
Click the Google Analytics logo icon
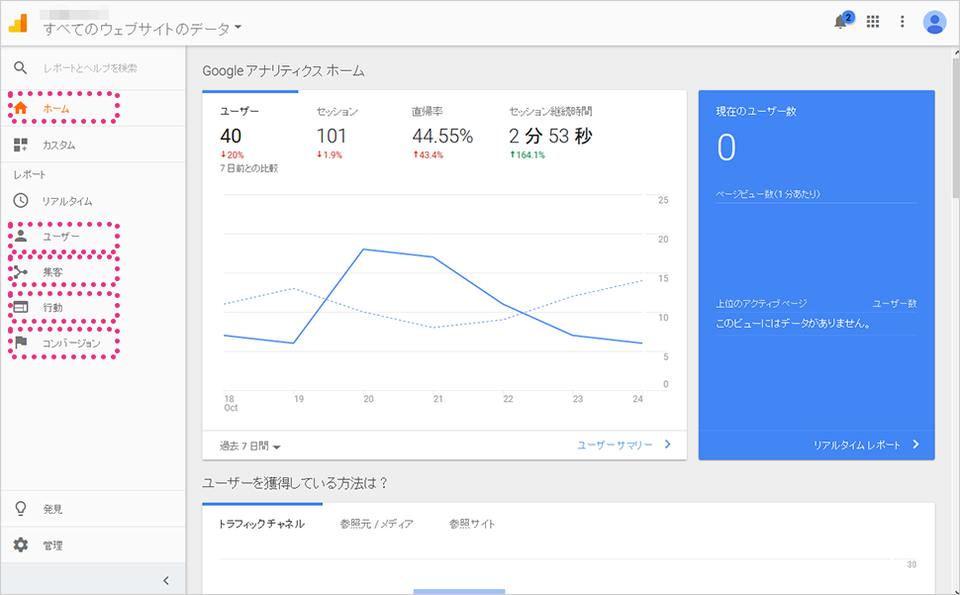coord(18,23)
